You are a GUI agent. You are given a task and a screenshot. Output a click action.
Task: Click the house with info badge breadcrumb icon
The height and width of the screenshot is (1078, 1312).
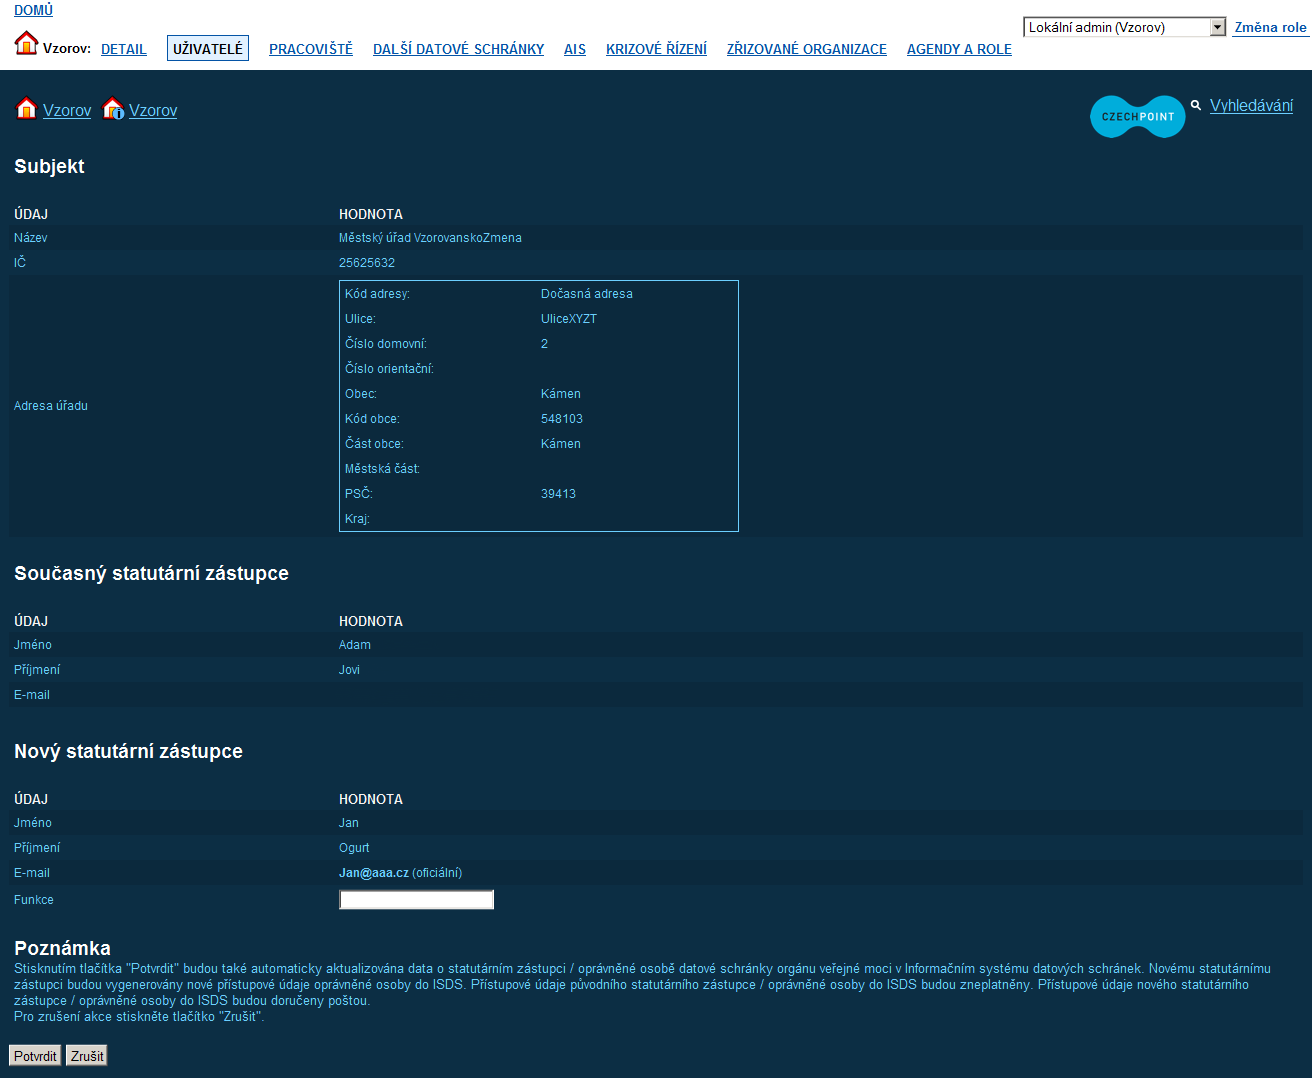pos(113,108)
